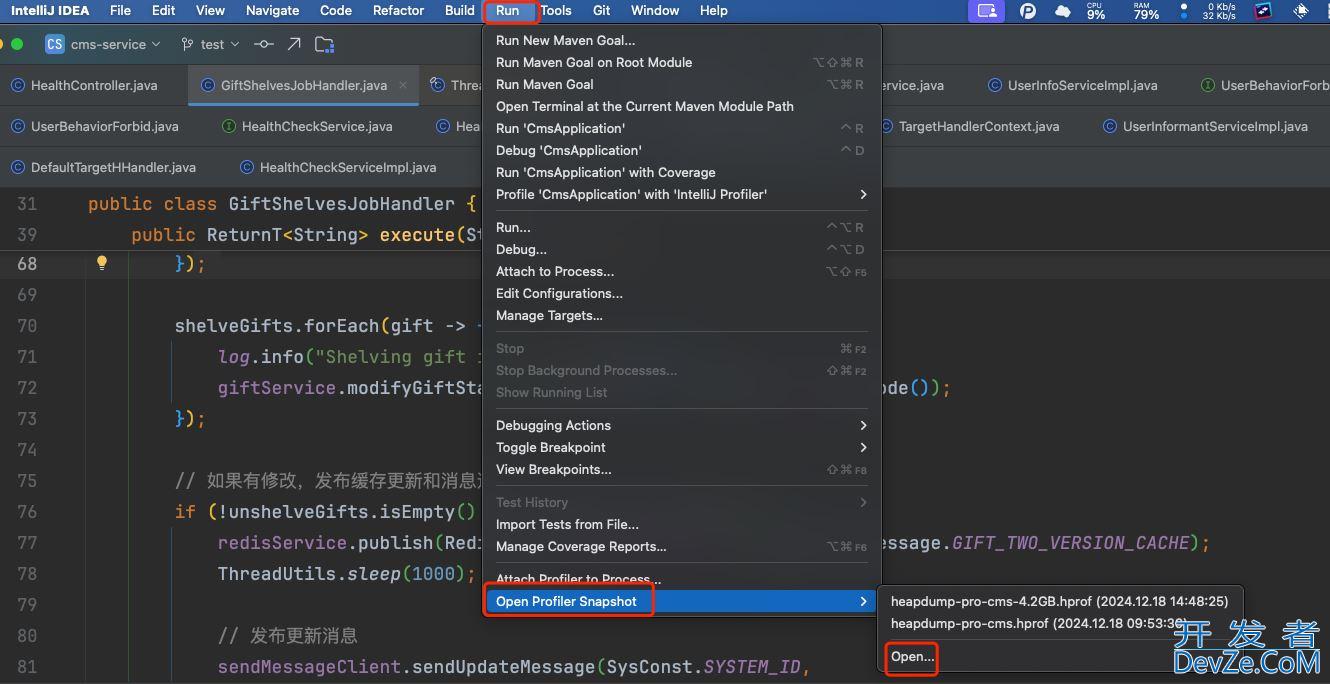
Task: Open the Git menu
Action: [x=602, y=10]
